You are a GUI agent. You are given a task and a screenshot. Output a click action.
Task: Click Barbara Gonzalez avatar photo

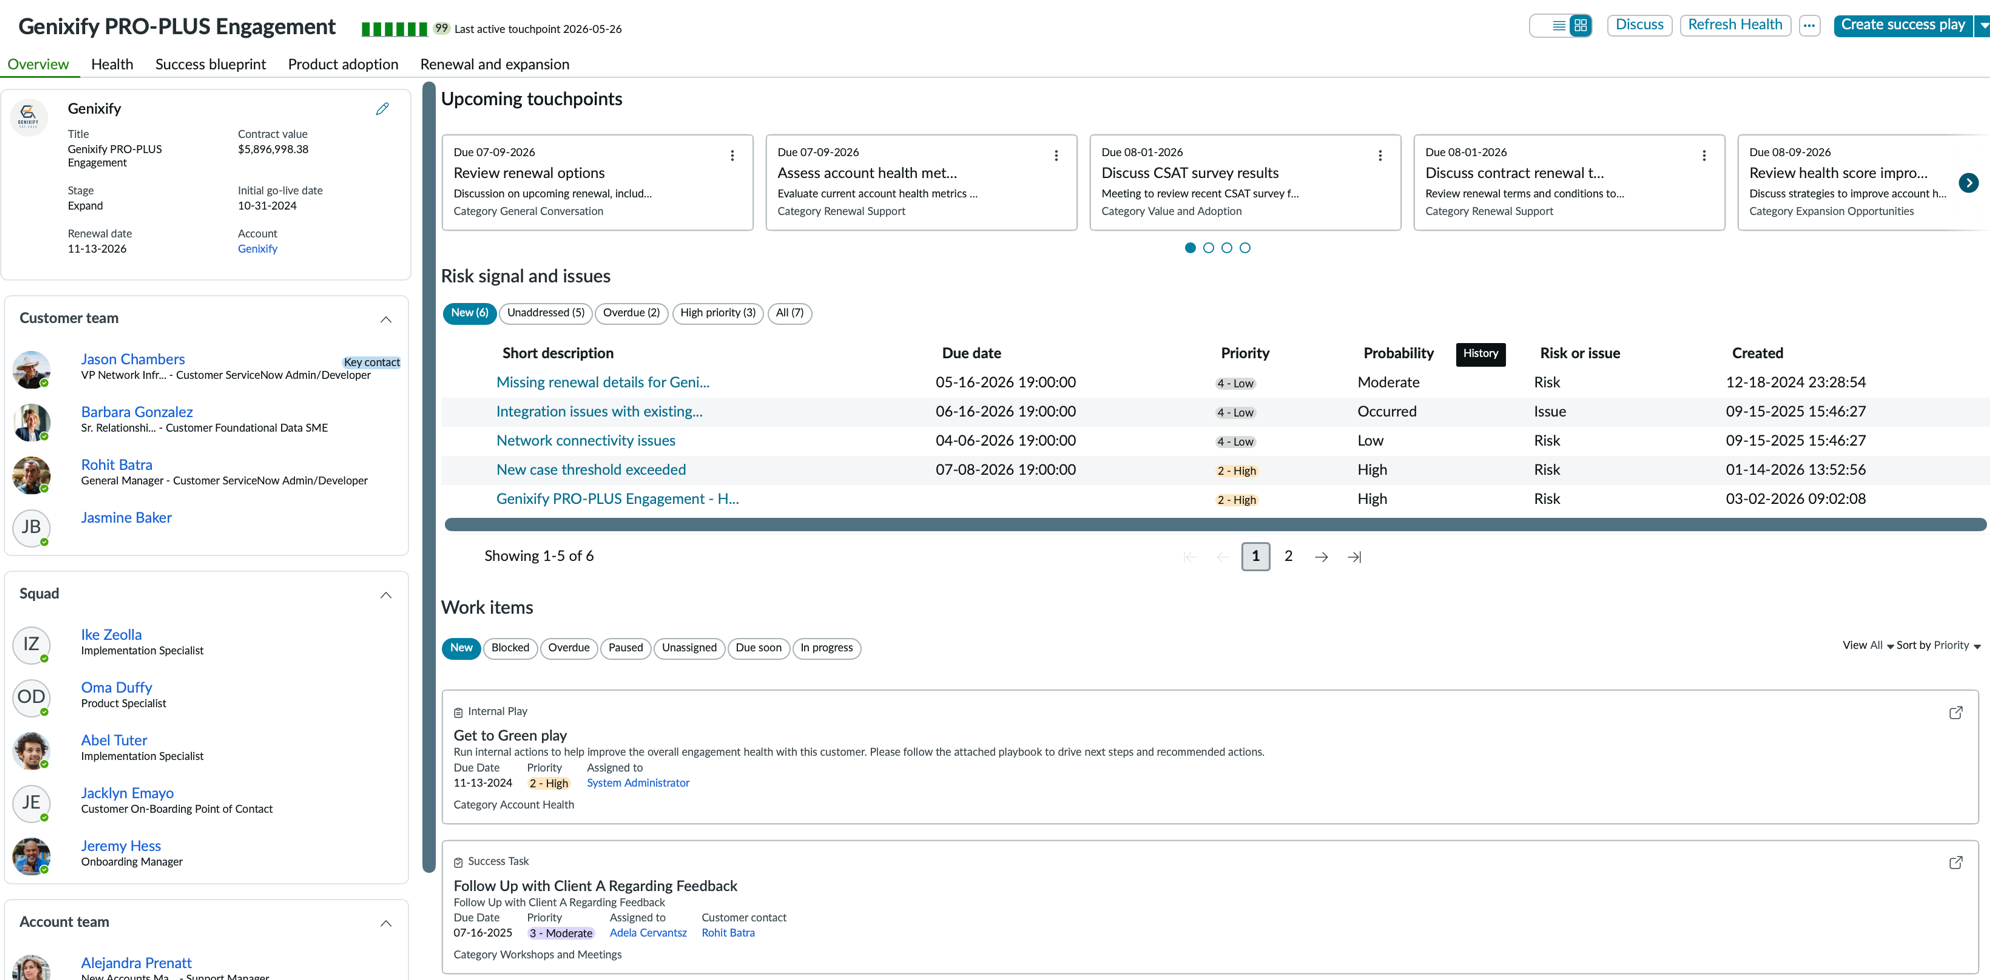coord(31,422)
